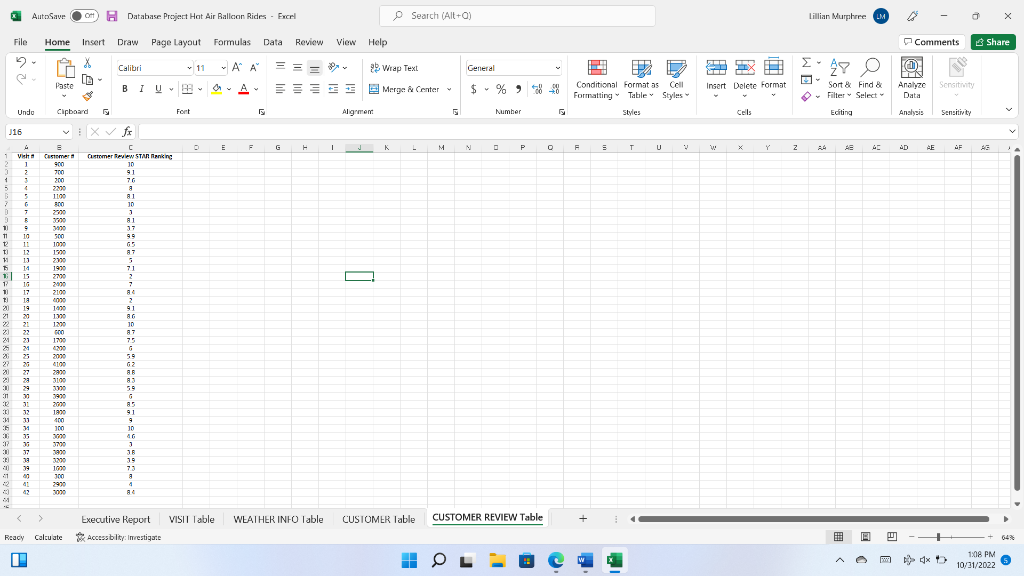Open Cell Styles gallery

pos(676,79)
